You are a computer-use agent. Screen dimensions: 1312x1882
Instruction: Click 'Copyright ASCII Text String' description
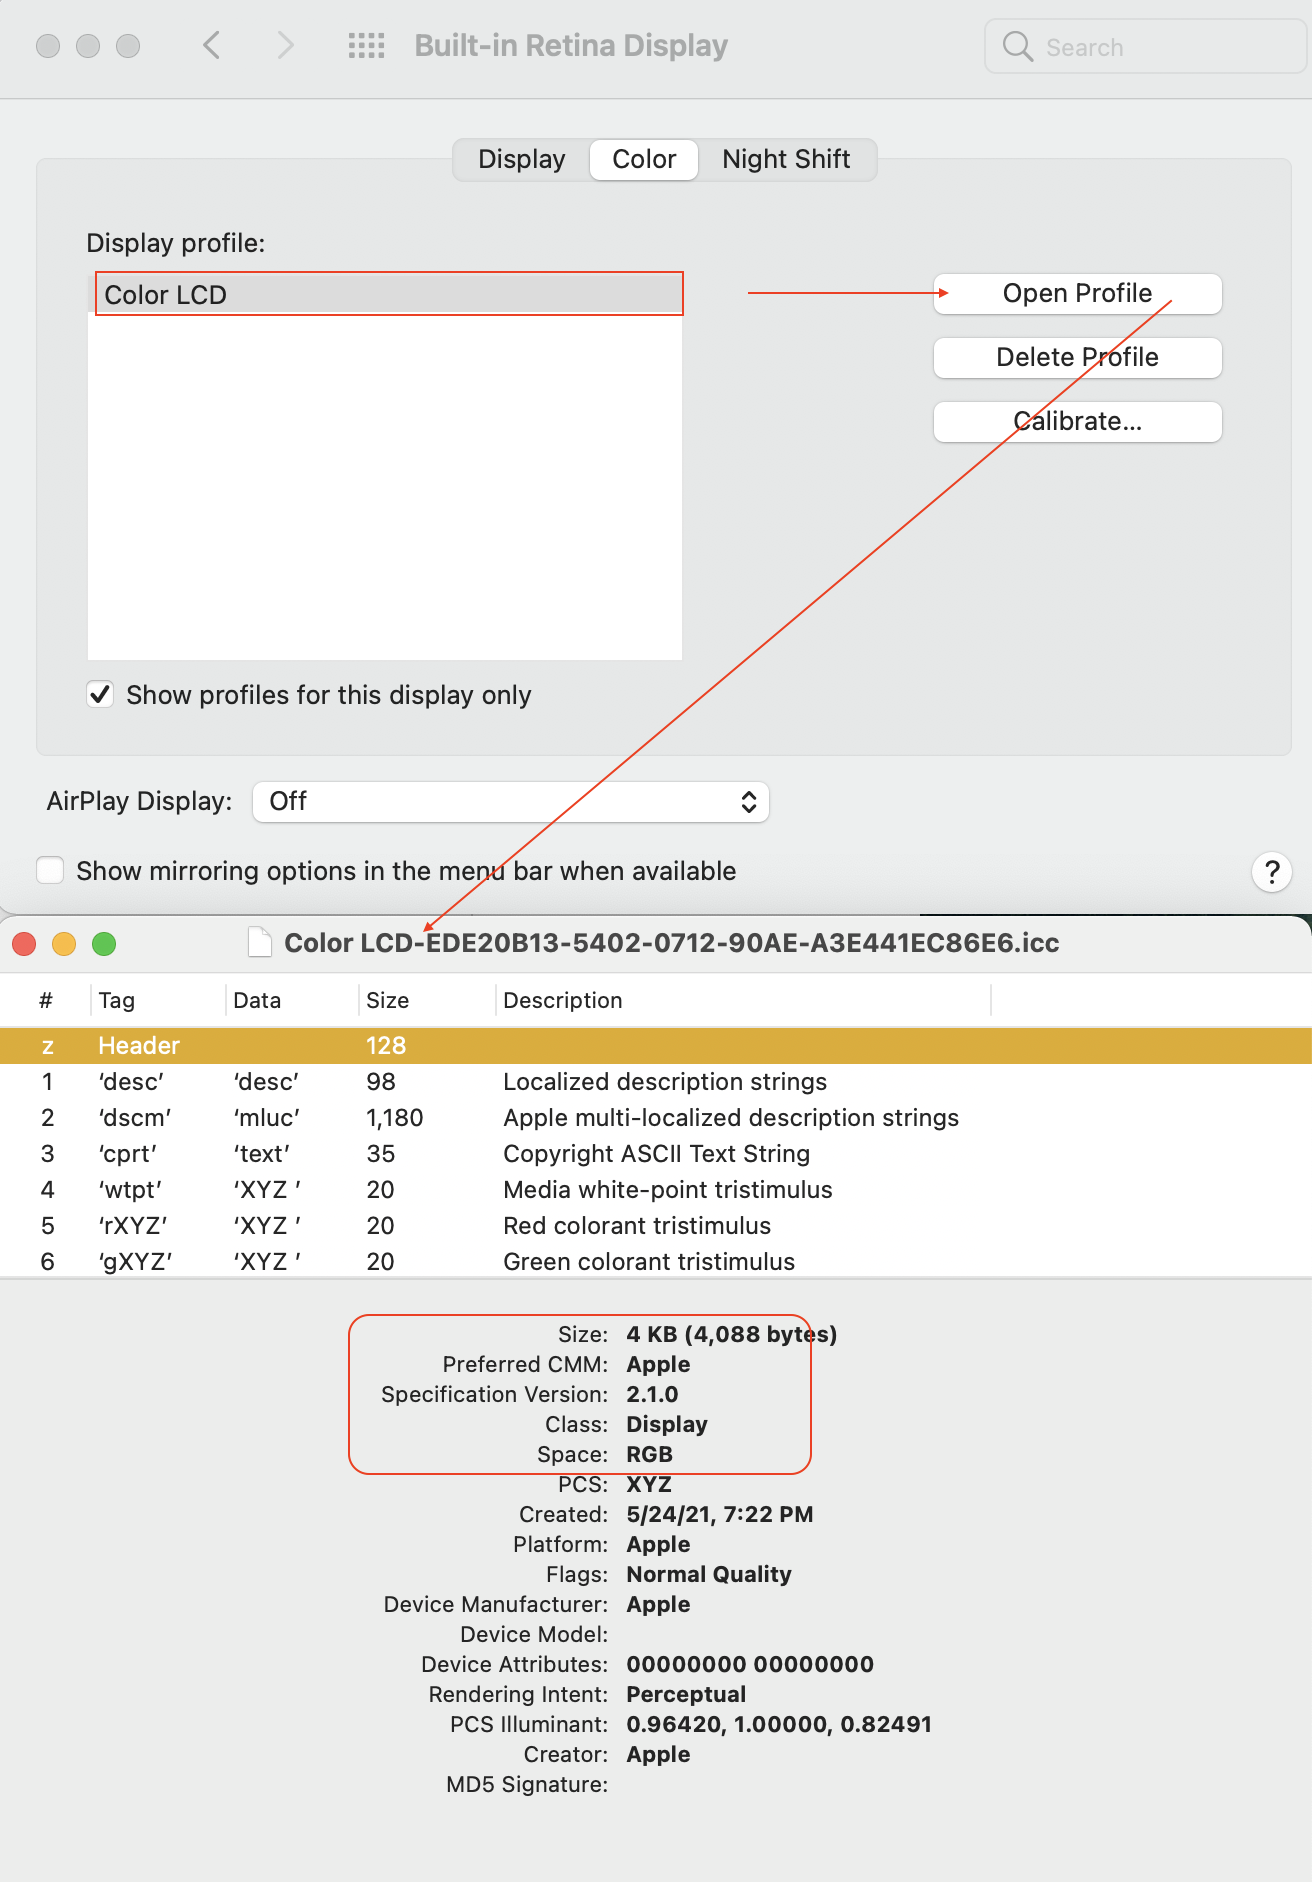[x=656, y=1154]
